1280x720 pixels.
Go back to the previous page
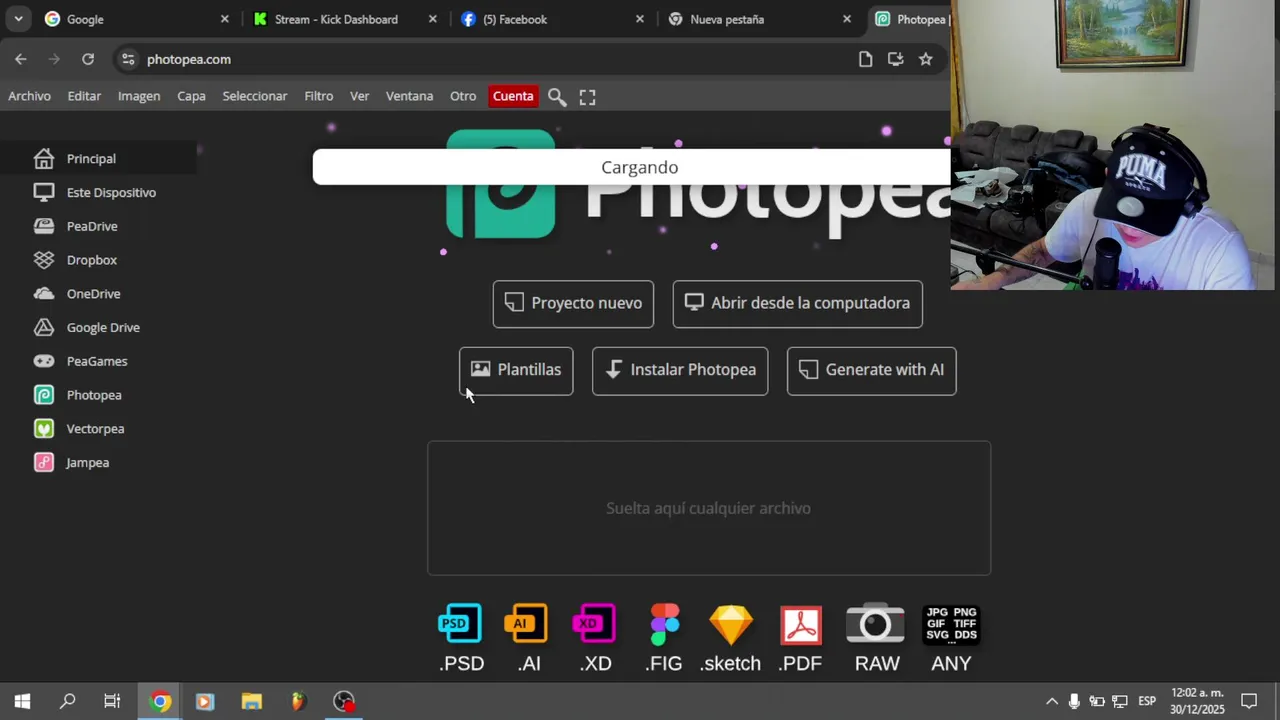tap(21, 59)
